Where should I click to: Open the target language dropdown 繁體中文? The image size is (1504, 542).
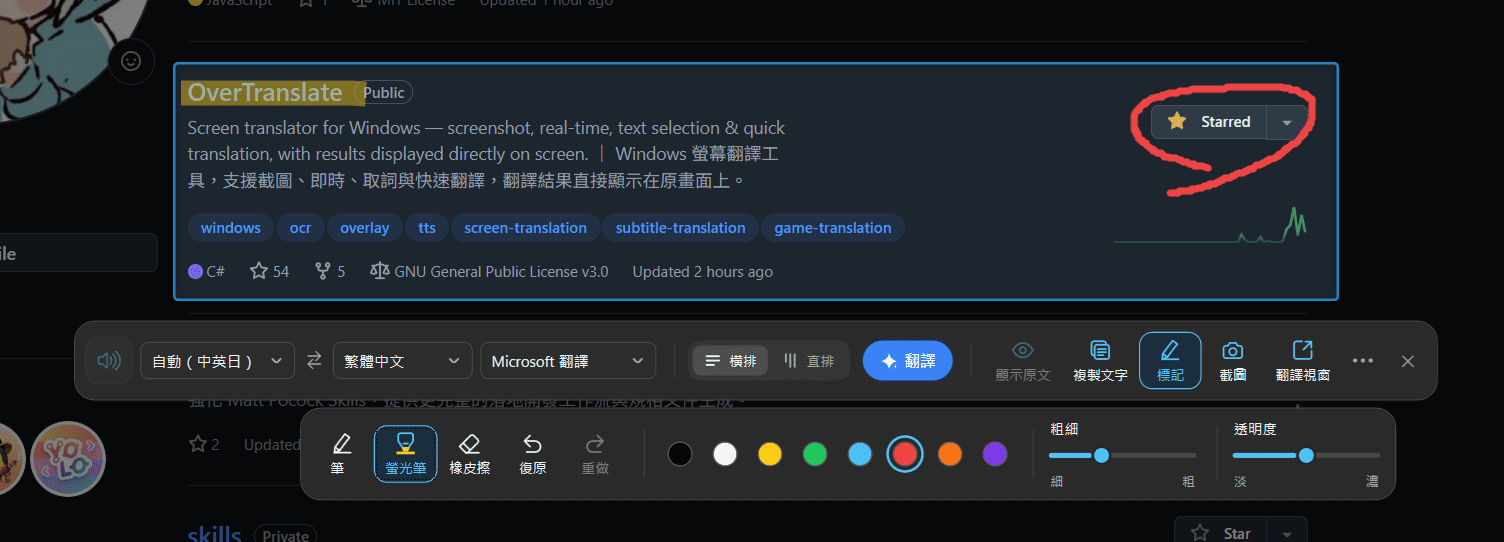[402, 361]
